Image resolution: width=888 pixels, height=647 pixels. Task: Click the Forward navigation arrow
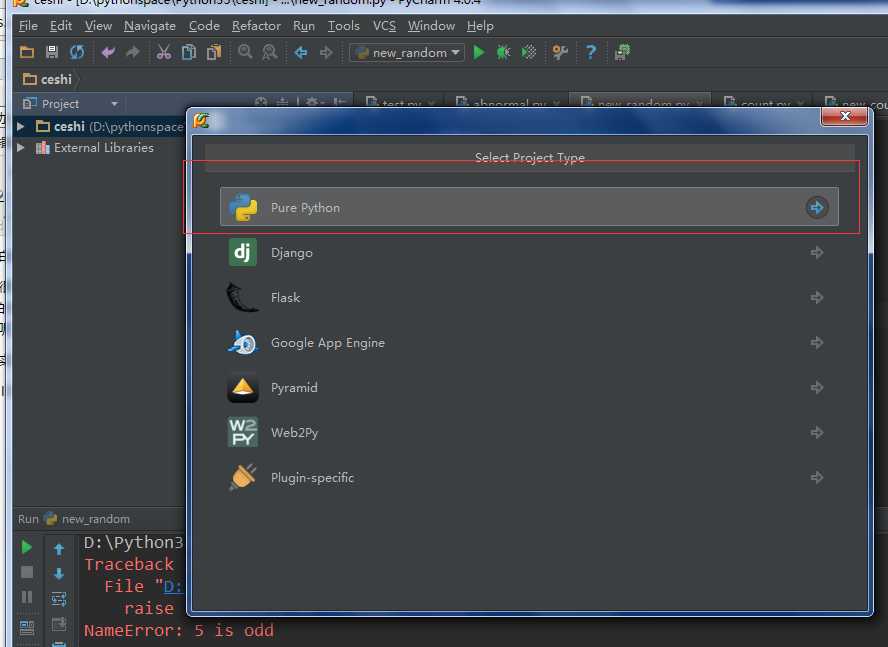point(326,53)
